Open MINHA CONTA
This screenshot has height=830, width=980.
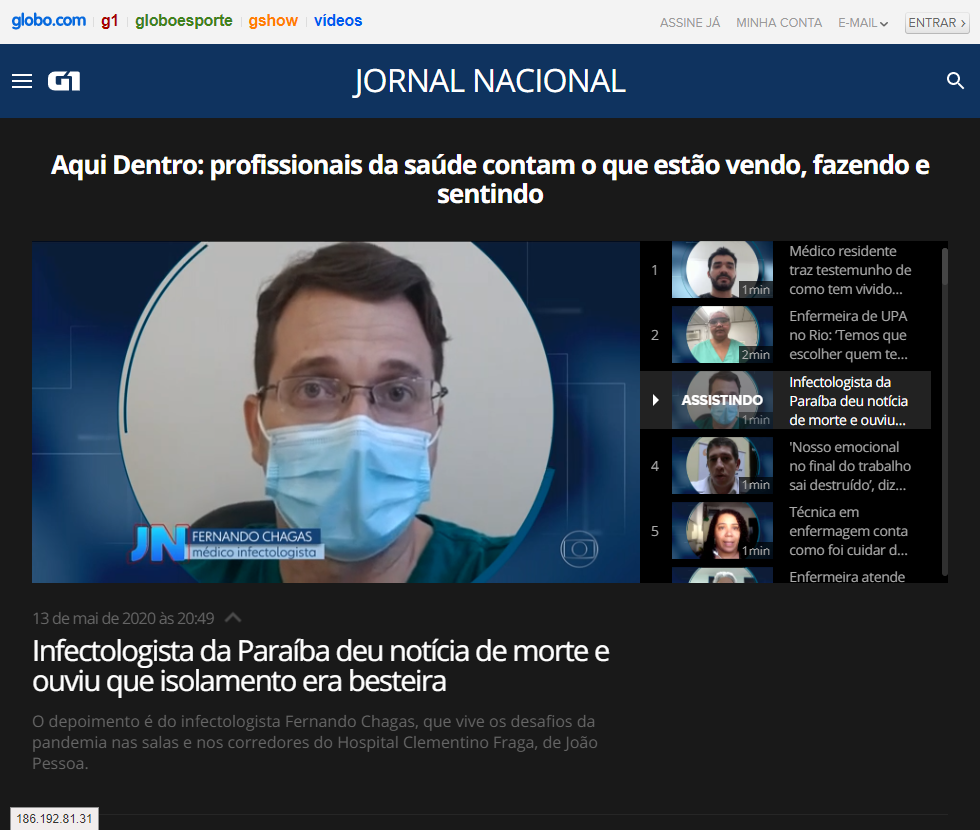pyautogui.click(x=779, y=23)
